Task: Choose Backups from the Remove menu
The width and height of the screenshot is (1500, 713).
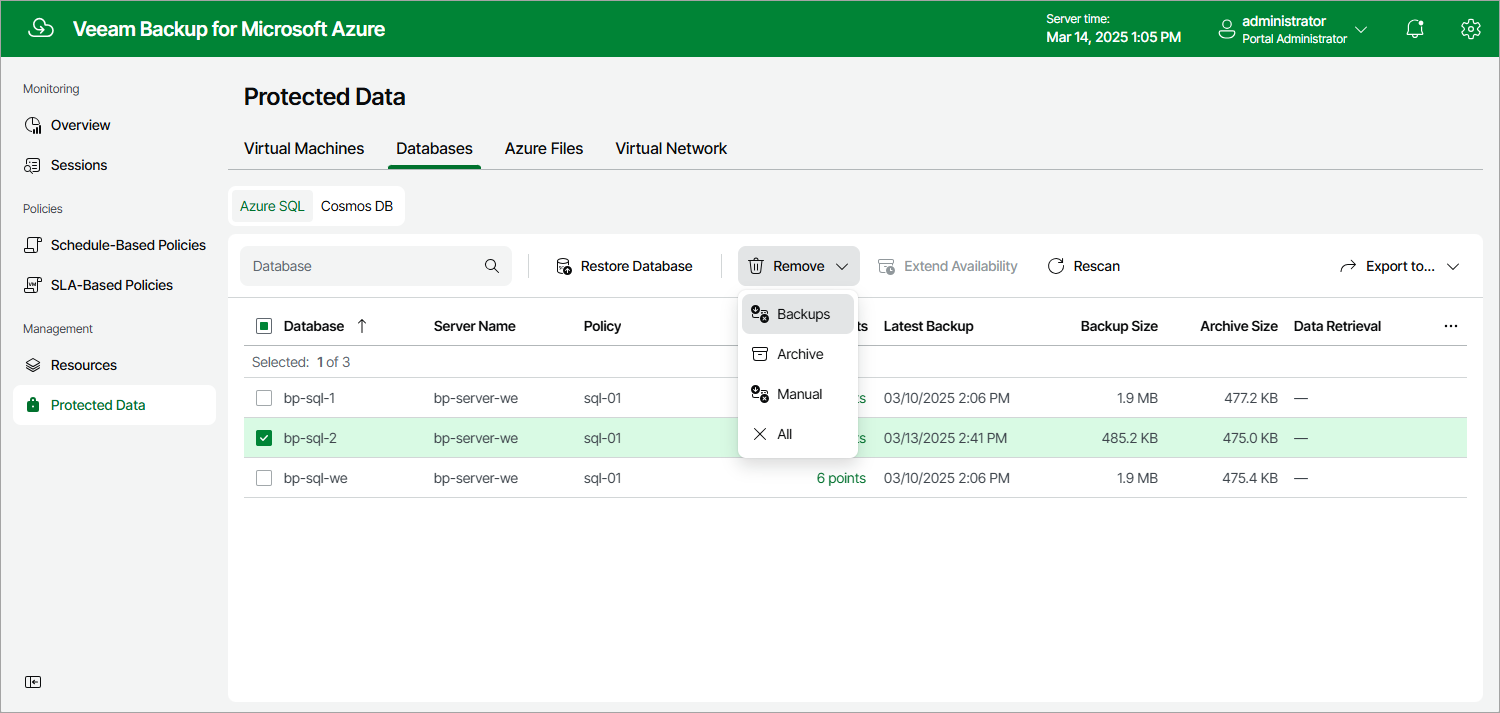Action: (x=798, y=314)
